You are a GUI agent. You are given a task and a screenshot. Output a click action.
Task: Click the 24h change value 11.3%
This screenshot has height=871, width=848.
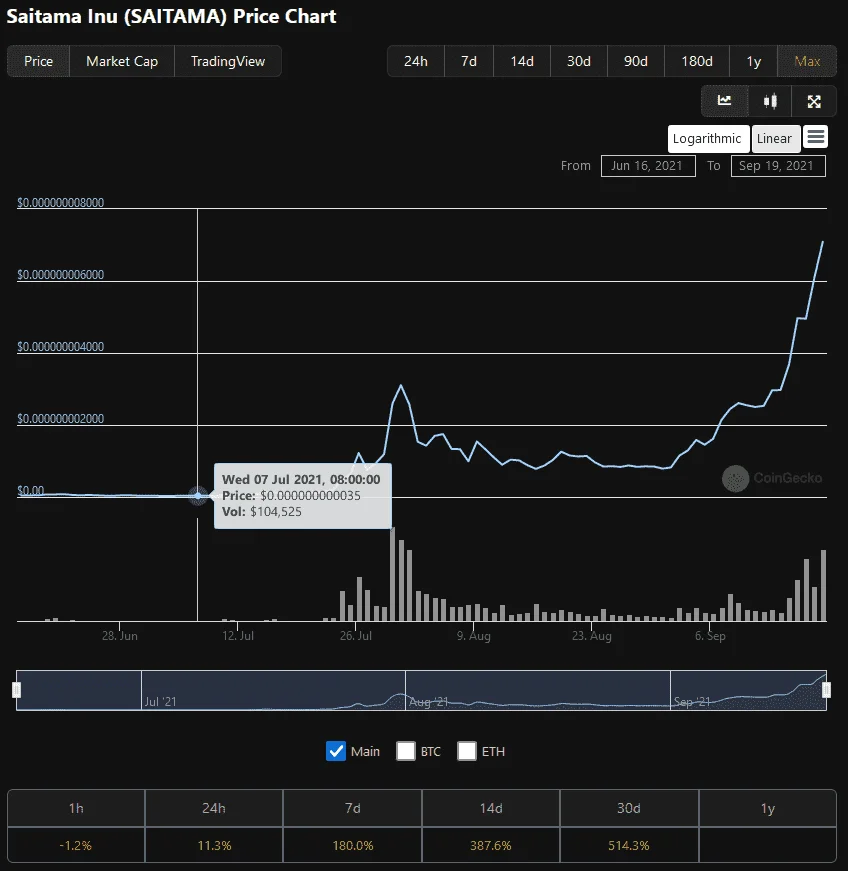(x=214, y=845)
